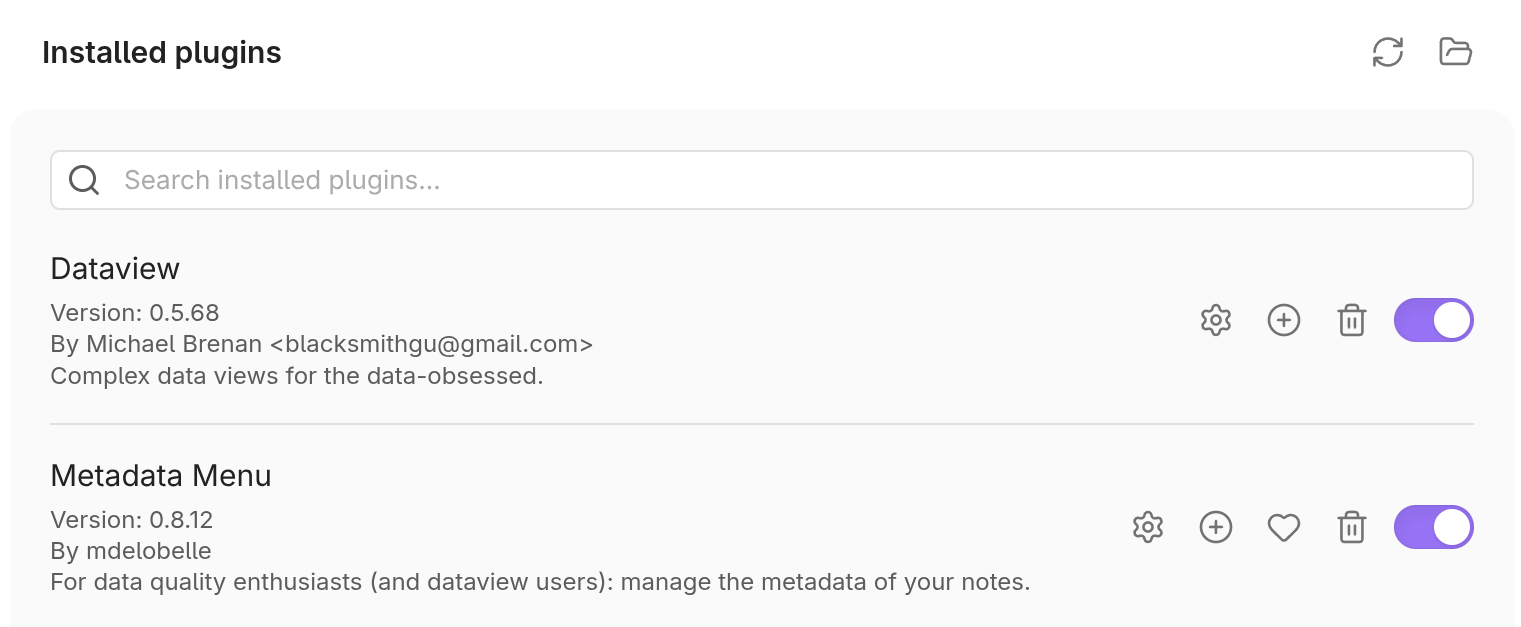Select the Metadata Menu plugin title
Image resolution: width=1521 pixels, height=627 pixels.
point(161,476)
